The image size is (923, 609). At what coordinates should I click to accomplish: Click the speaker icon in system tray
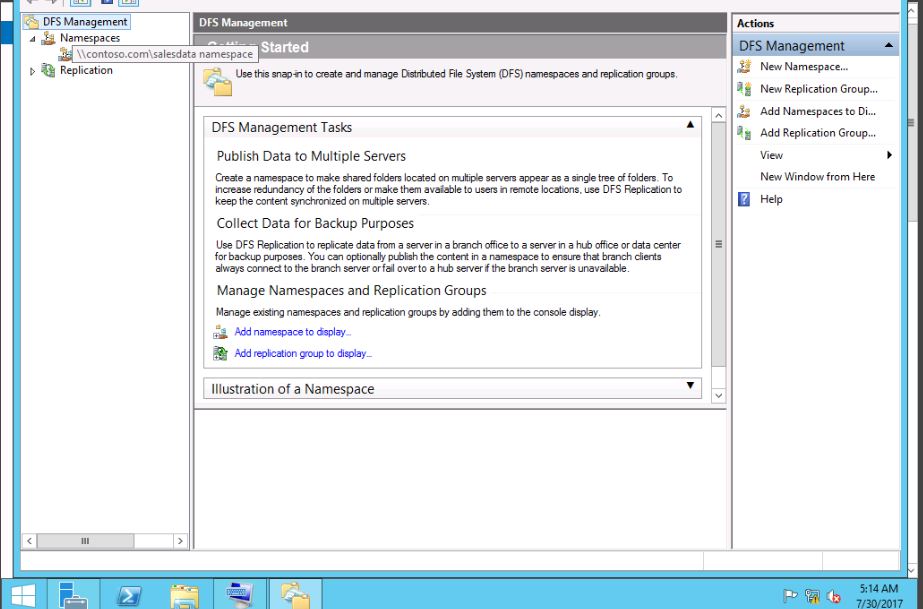[834, 597]
